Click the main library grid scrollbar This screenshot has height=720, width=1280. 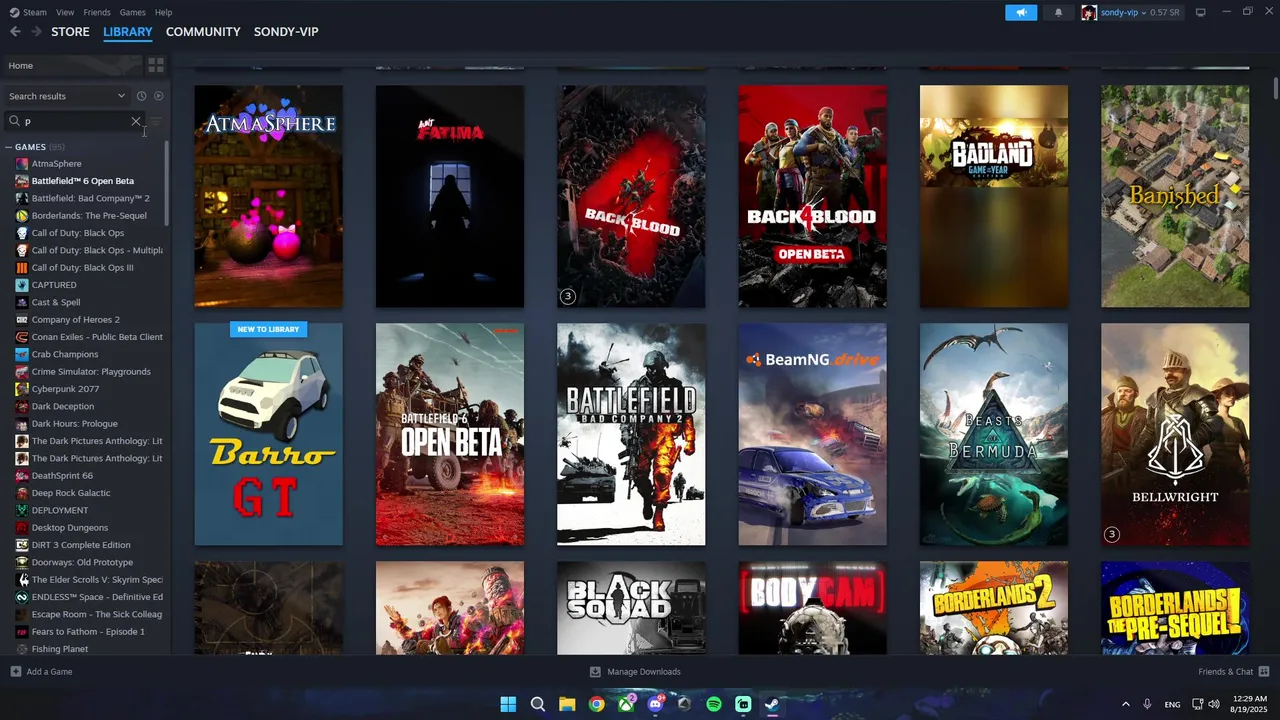pos(1275,88)
